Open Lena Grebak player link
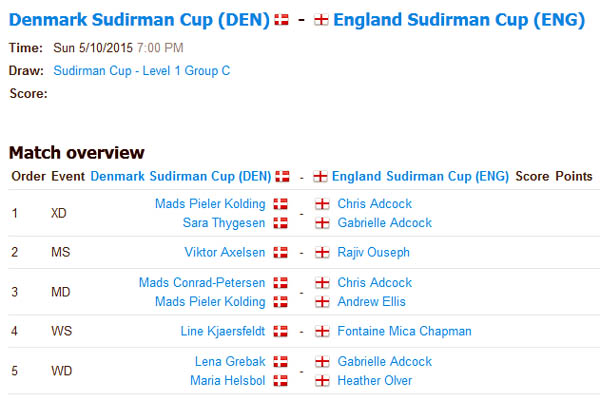The width and height of the screenshot is (600, 401). (230, 361)
